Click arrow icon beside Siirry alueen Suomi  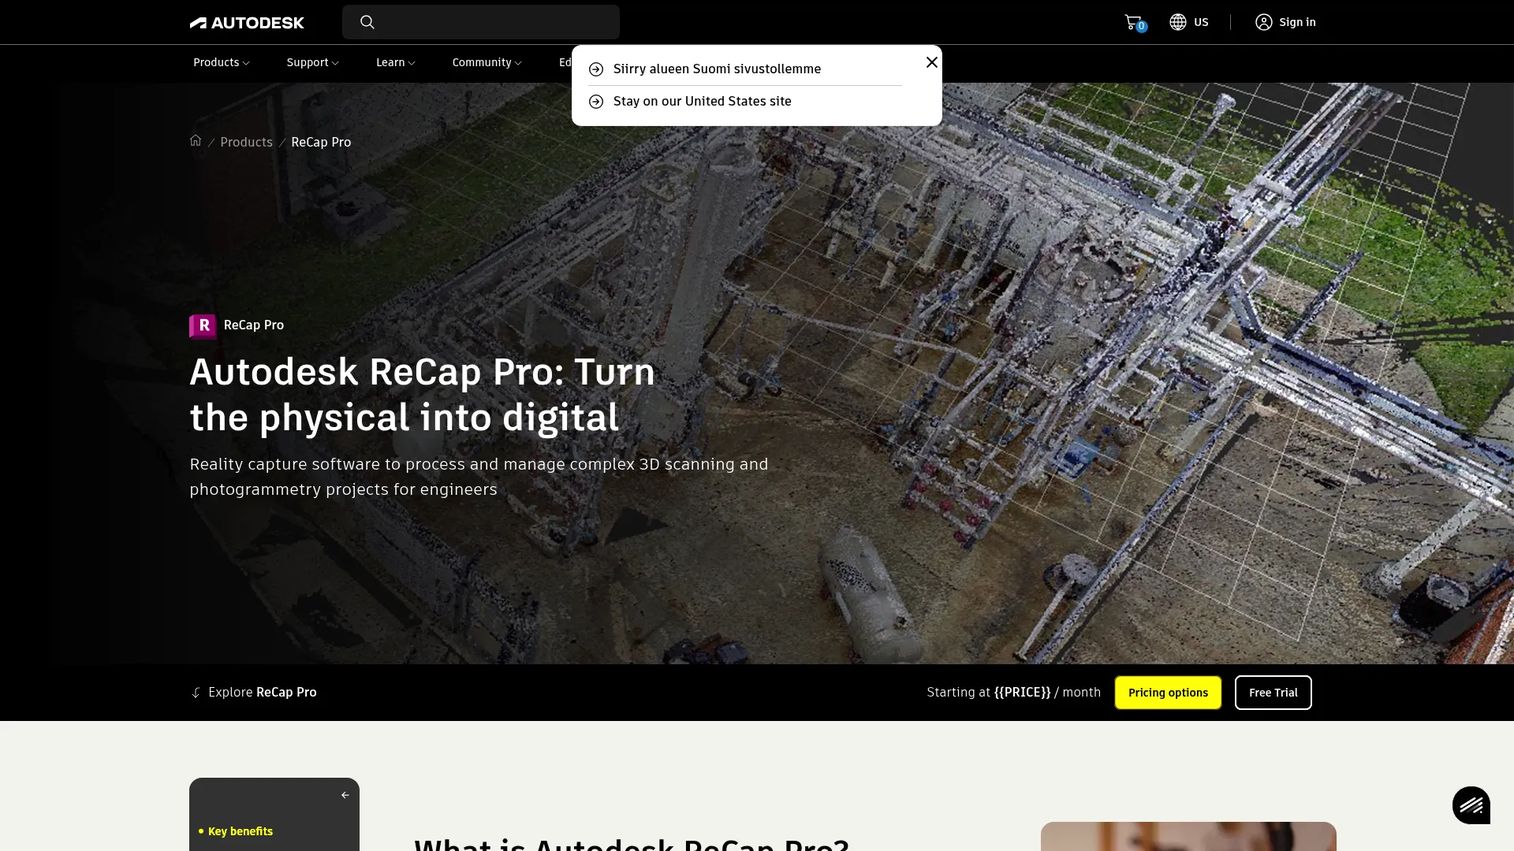596,69
